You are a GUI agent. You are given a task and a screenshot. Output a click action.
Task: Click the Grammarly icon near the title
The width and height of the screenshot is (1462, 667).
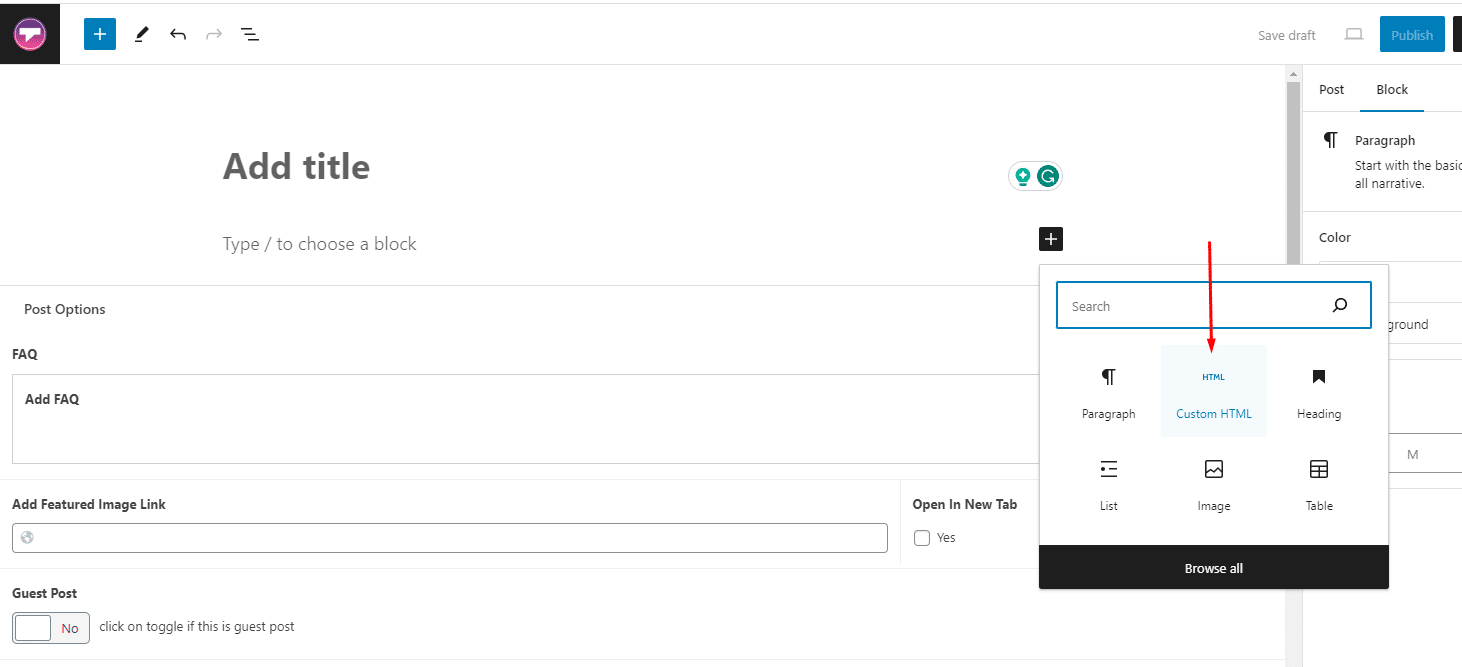click(x=1046, y=175)
